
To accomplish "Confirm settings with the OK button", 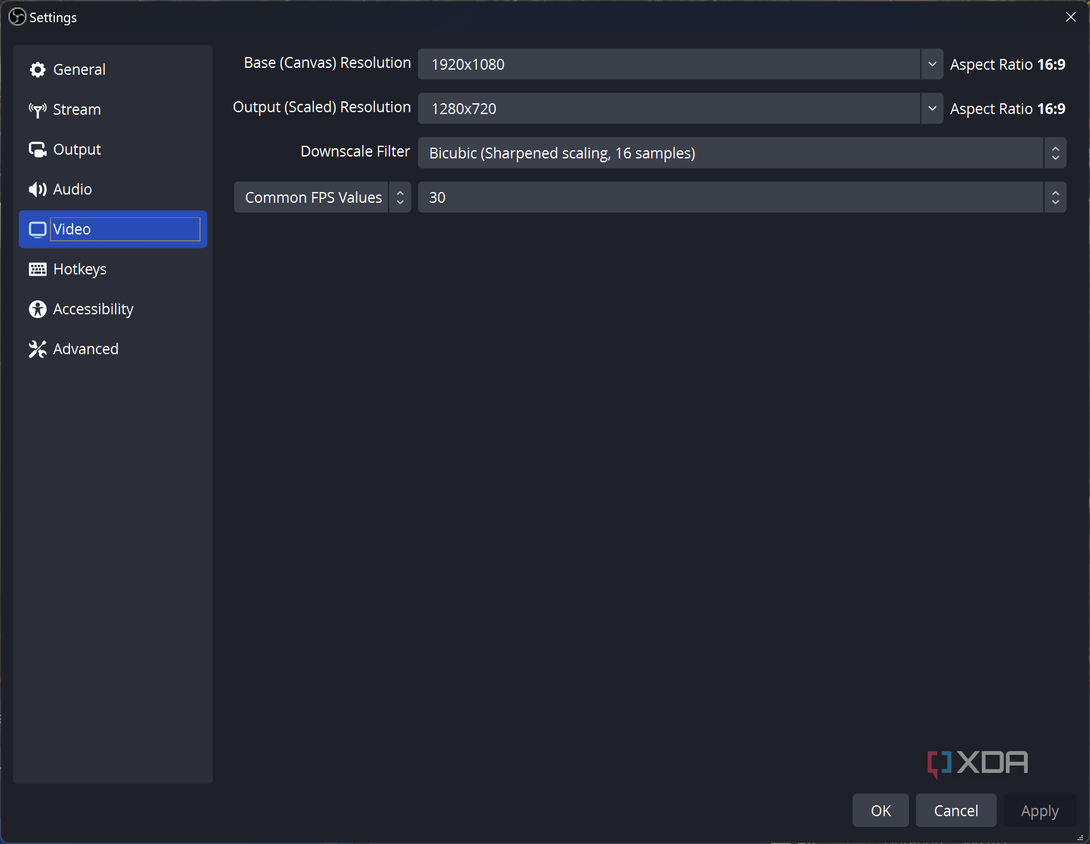I will click(881, 811).
